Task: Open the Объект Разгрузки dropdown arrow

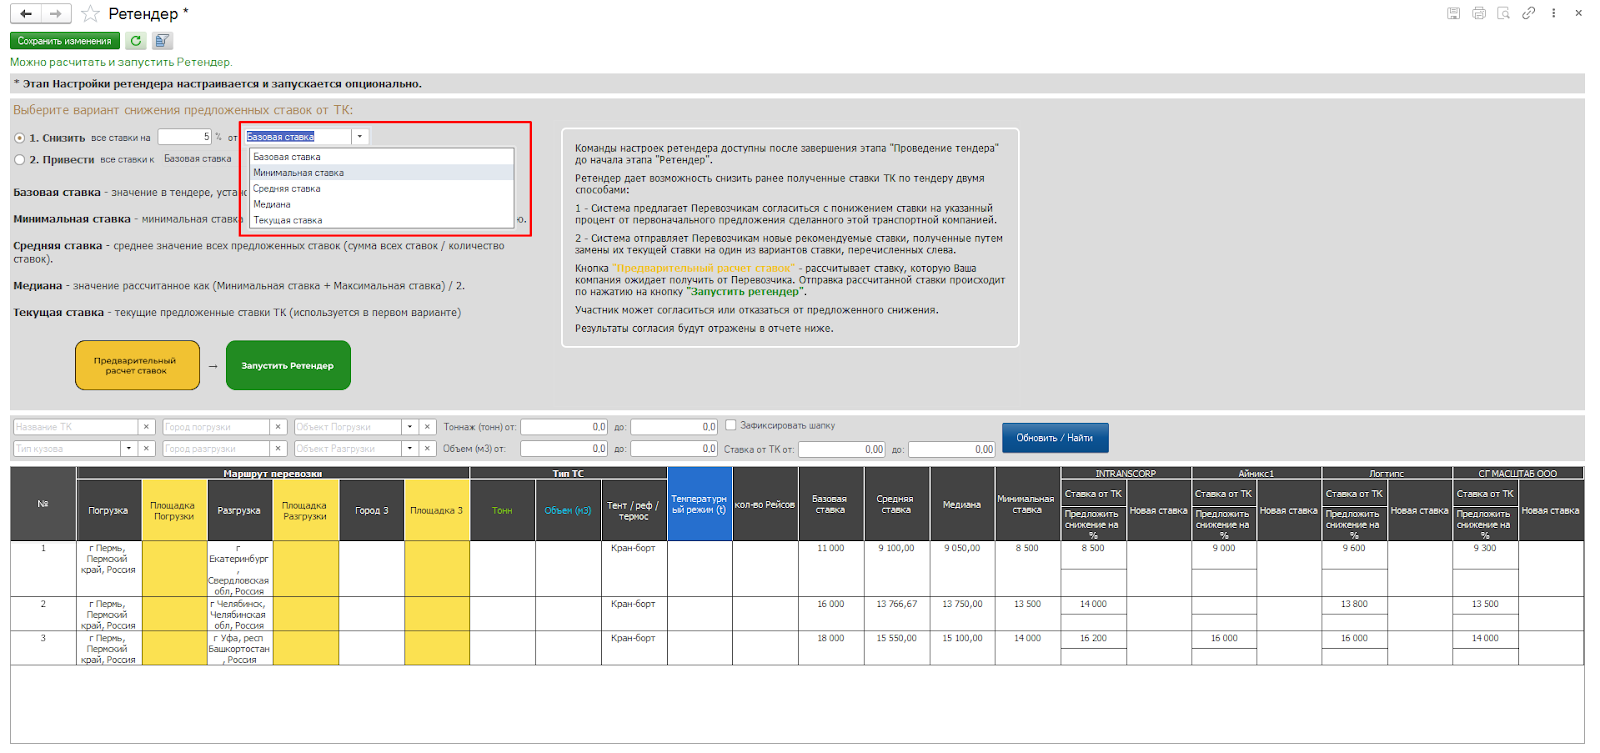Action: [x=409, y=449]
